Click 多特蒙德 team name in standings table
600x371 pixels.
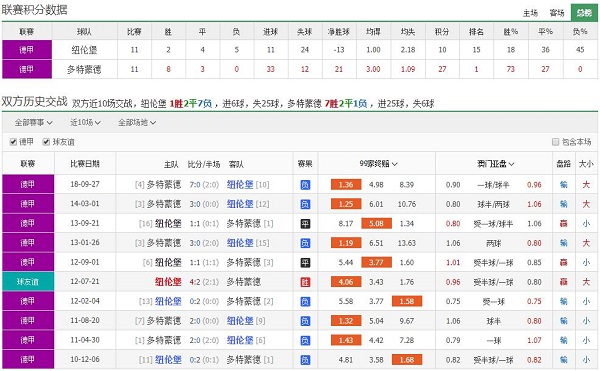coord(84,69)
